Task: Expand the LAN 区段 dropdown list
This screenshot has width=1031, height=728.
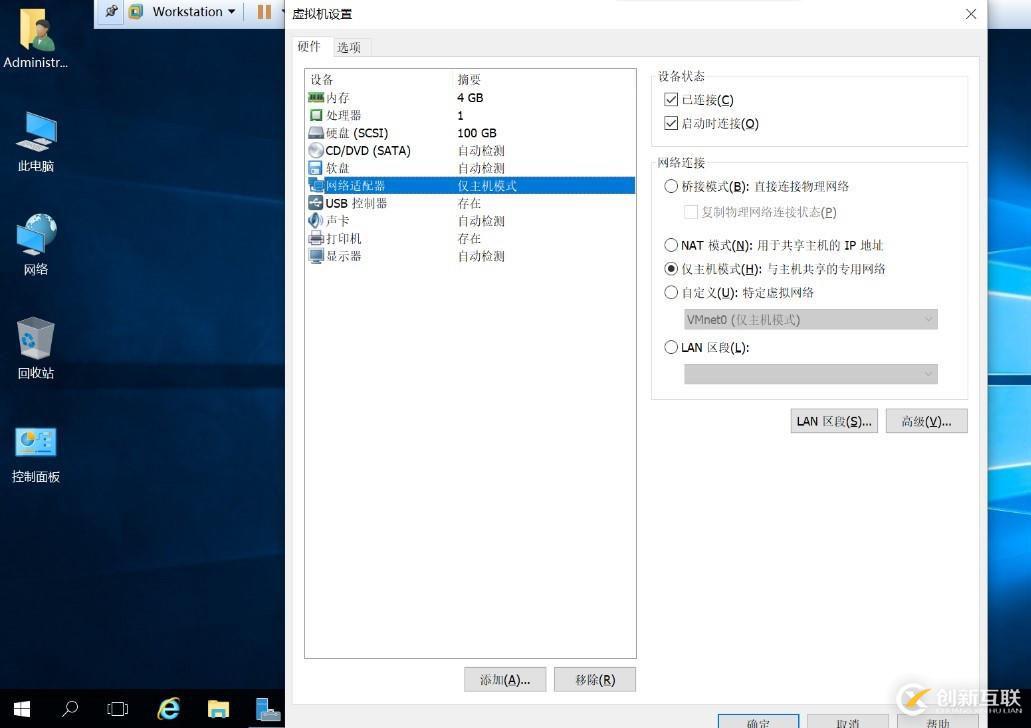Action: [x=811, y=374]
